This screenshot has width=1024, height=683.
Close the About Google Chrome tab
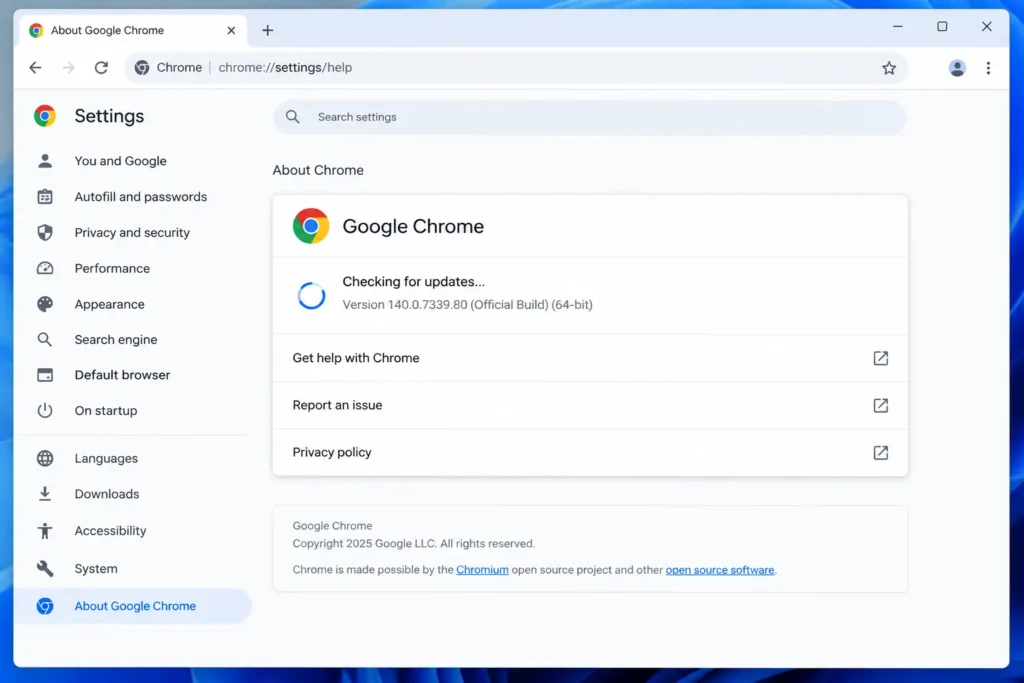click(231, 31)
